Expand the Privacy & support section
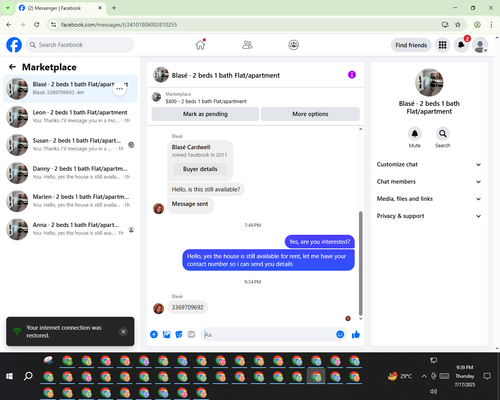Screen dimensions: 500x400 (429, 216)
